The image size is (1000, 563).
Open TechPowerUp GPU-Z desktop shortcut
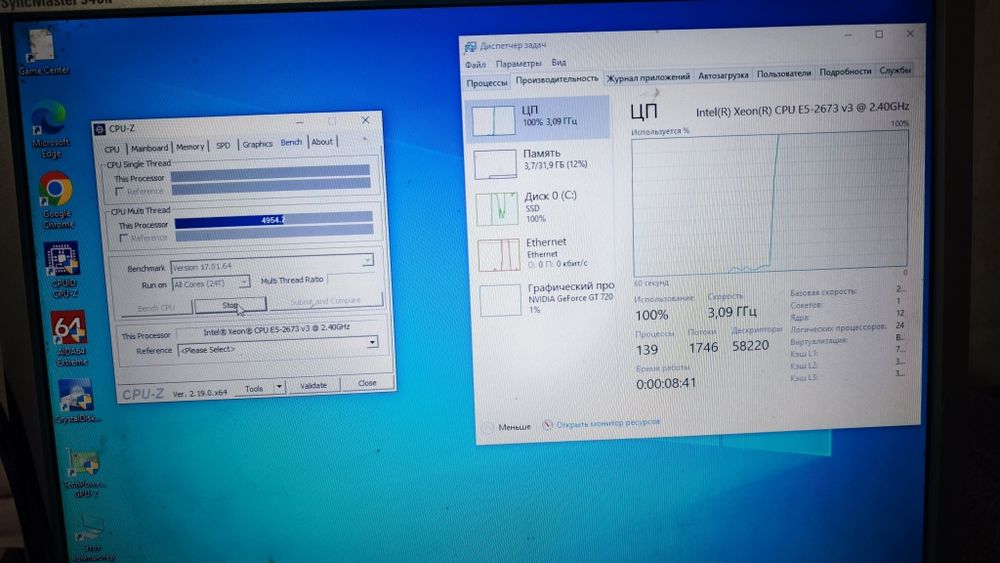click(x=84, y=472)
